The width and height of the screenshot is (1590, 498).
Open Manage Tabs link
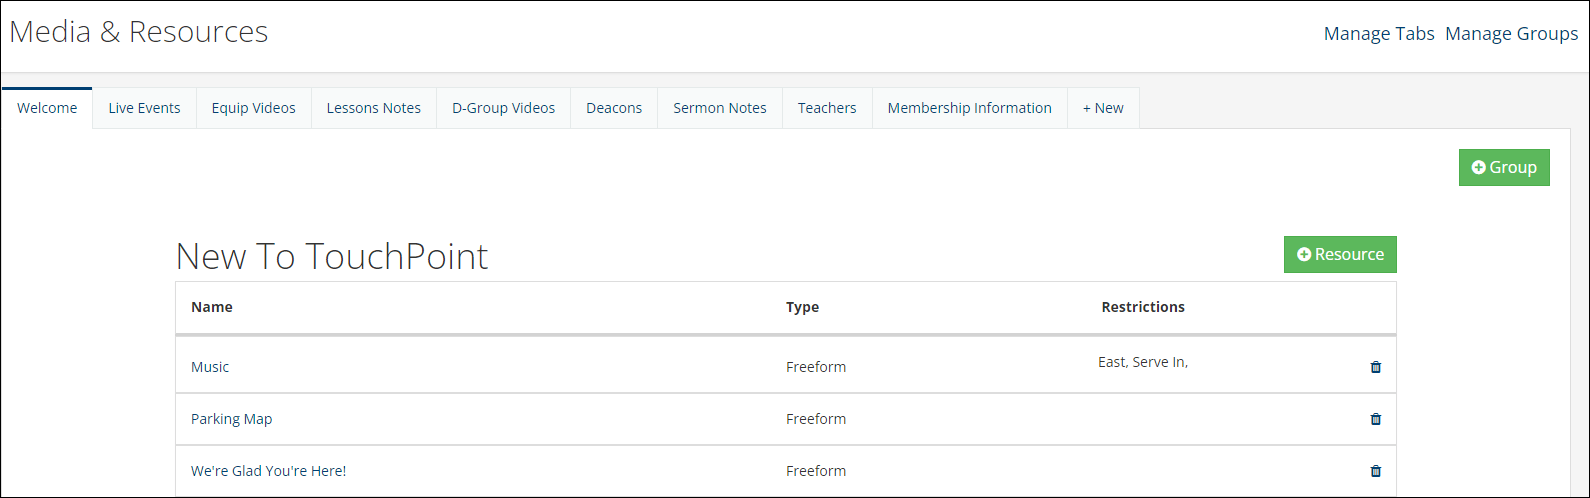coord(1379,34)
